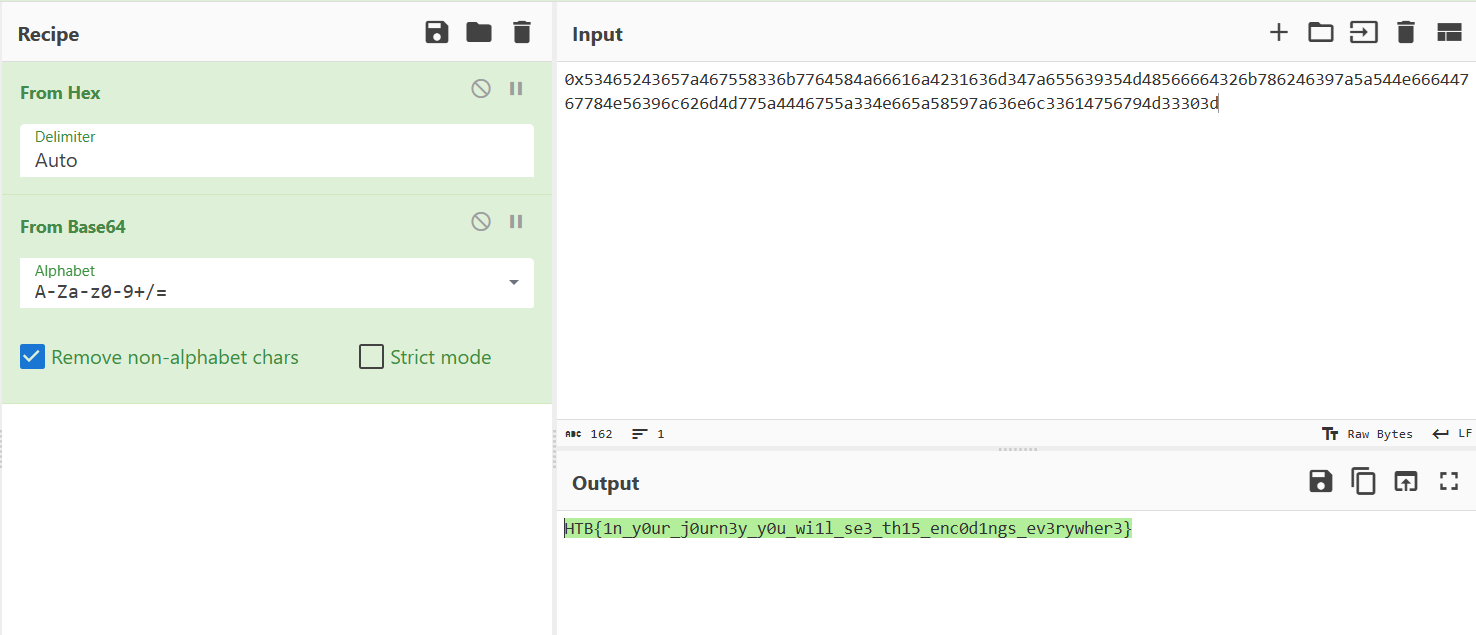Save output to file
The width and height of the screenshot is (1476, 635).
pos(1320,482)
